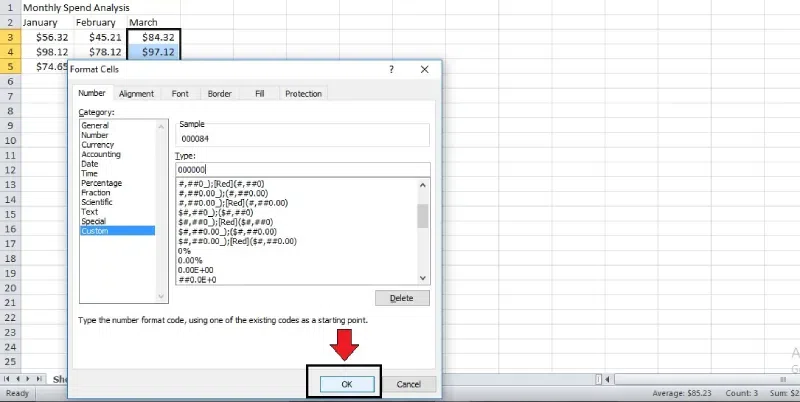Image resolution: width=800 pixels, height=402 pixels.
Task: Click the Category list scroll down arrow
Action: tap(162, 296)
